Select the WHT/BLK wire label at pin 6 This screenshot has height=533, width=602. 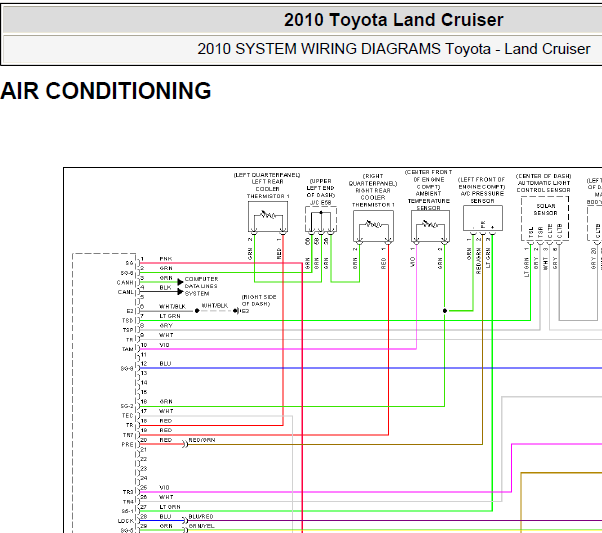[x=171, y=308]
